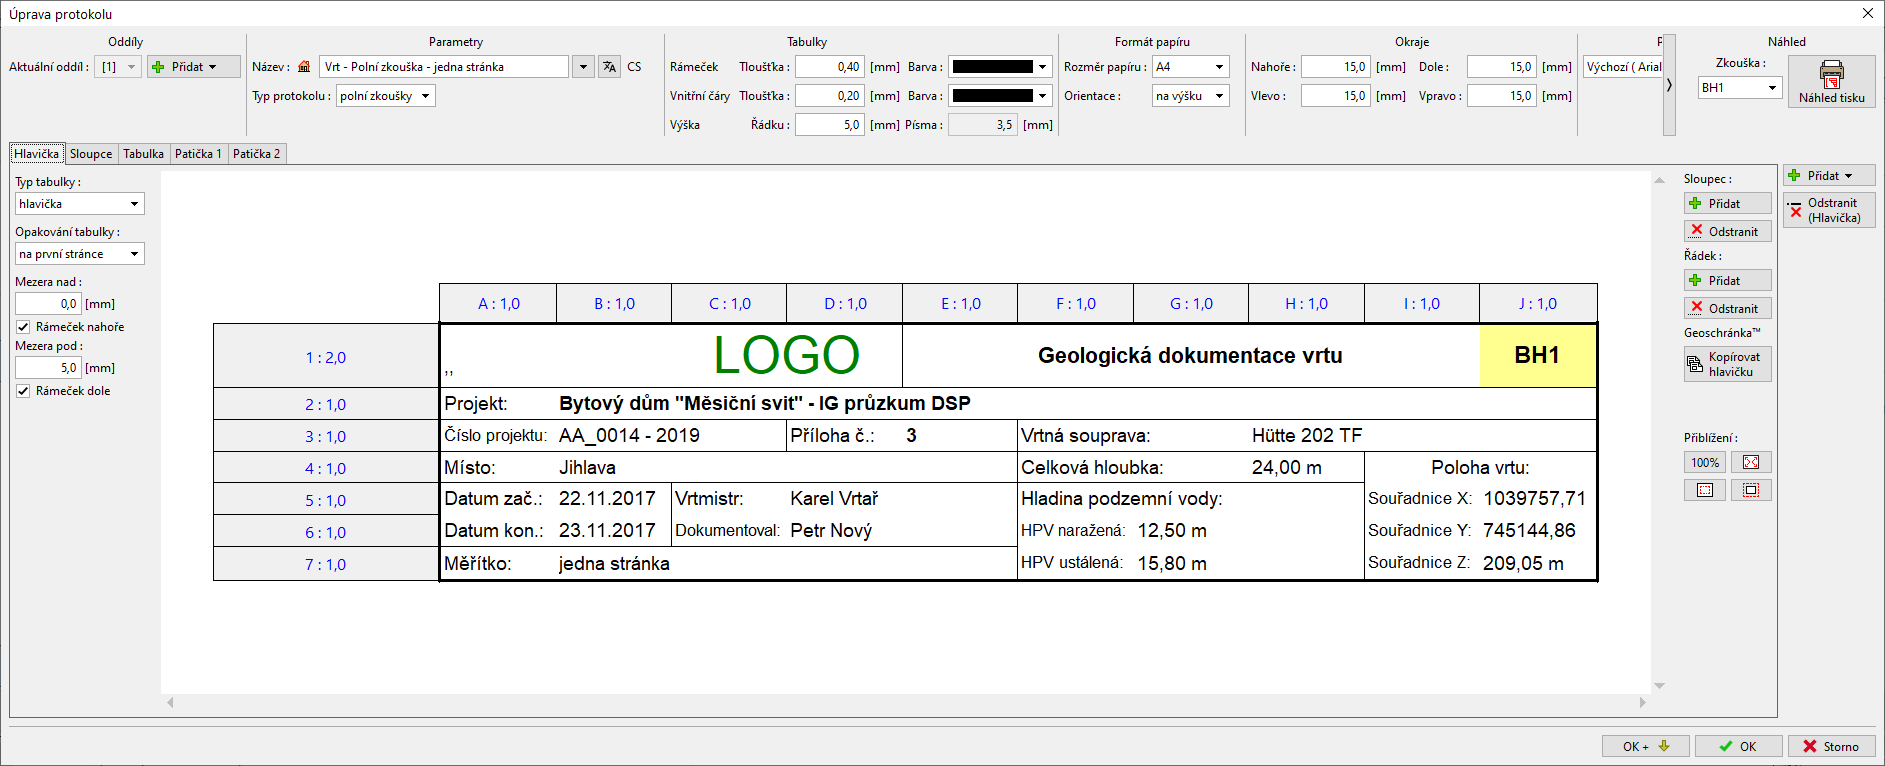1885x766 pixels.
Task: Click the OK + down arrow button
Action: point(1646,746)
